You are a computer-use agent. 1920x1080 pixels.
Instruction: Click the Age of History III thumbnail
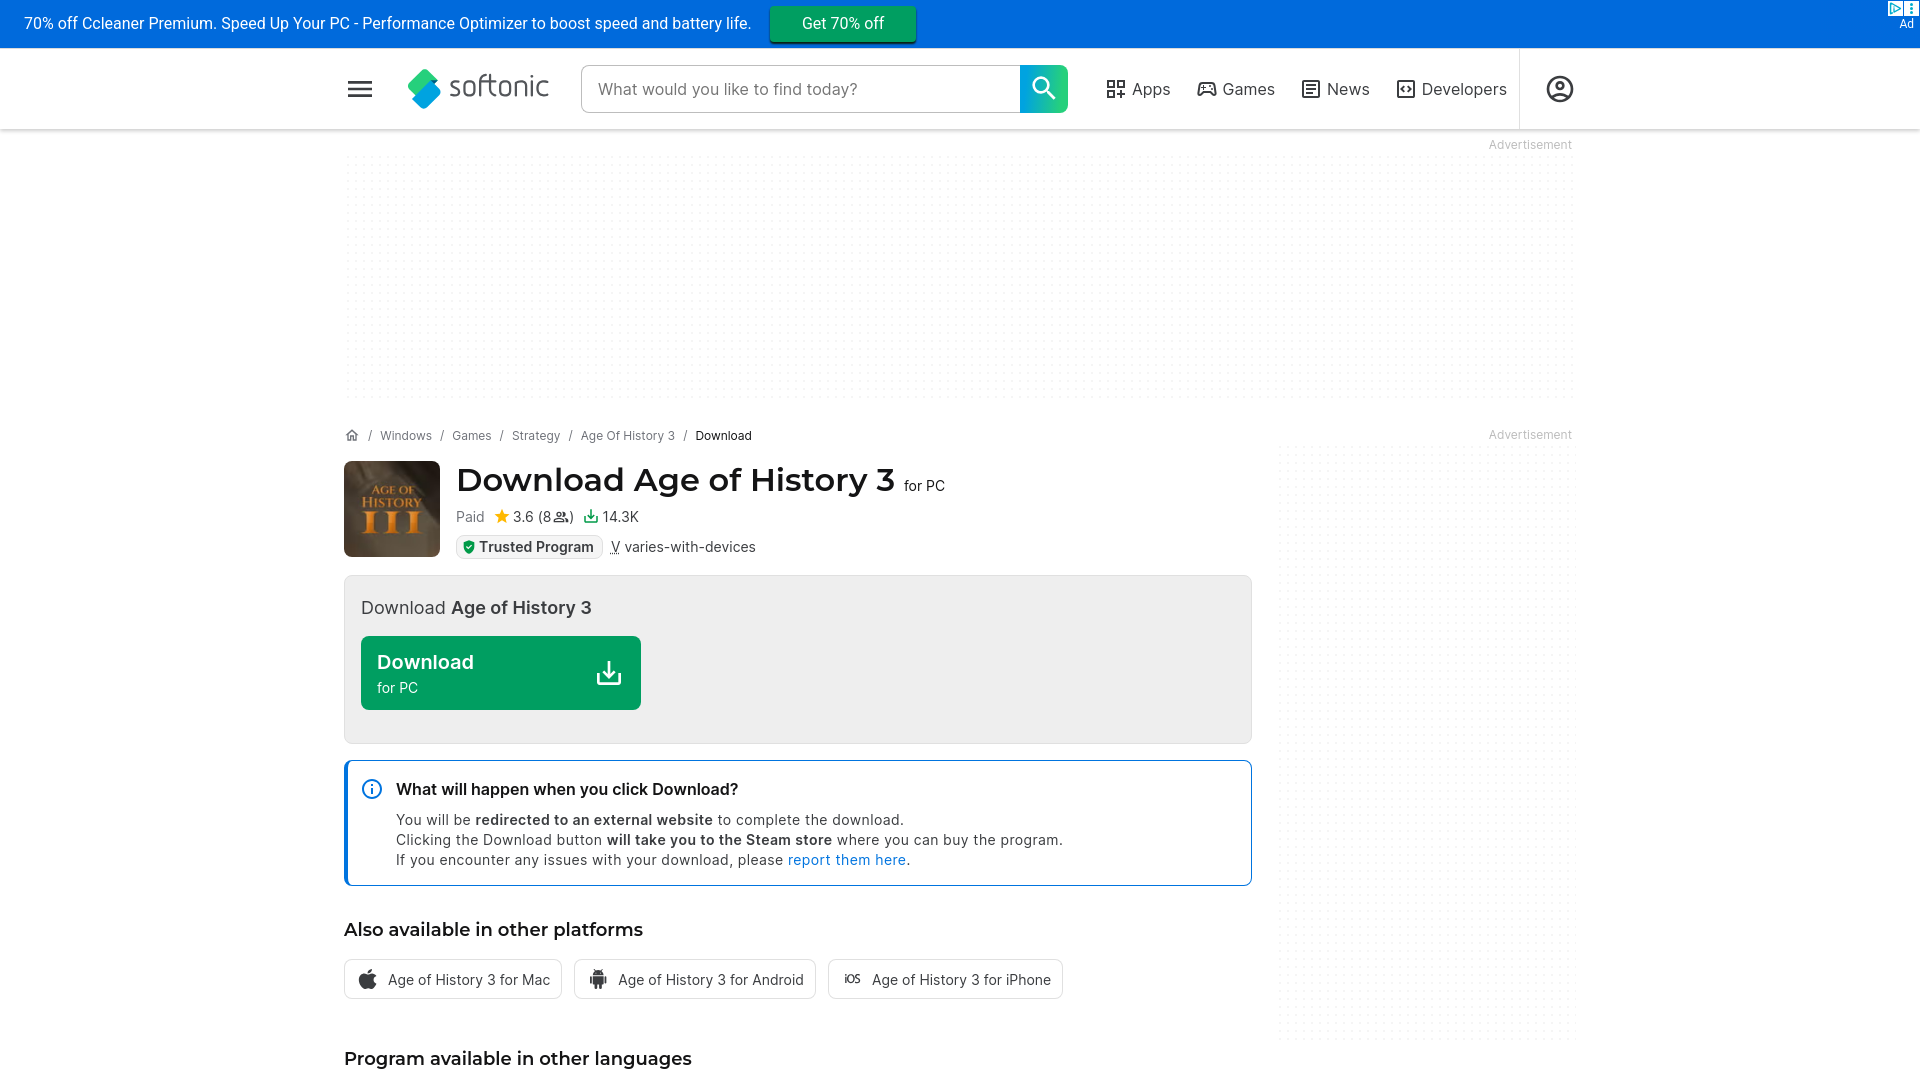point(392,509)
